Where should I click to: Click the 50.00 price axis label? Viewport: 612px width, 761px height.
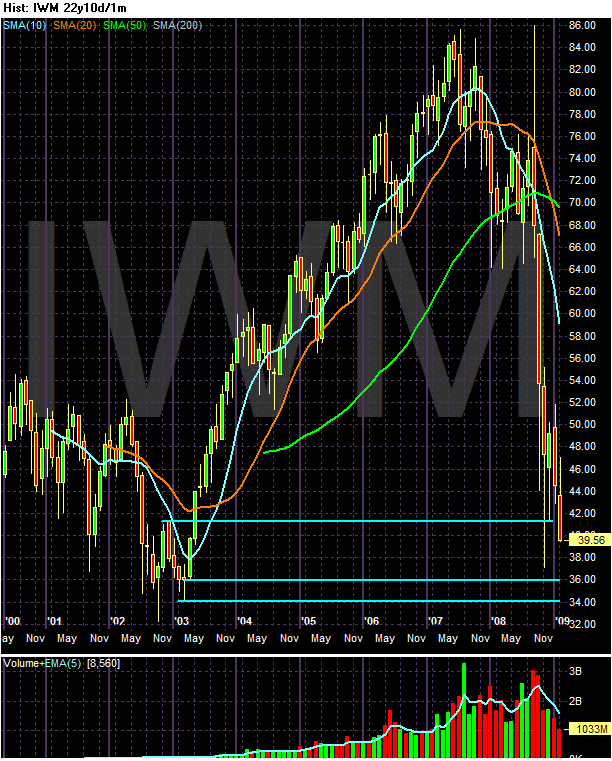[582, 424]
